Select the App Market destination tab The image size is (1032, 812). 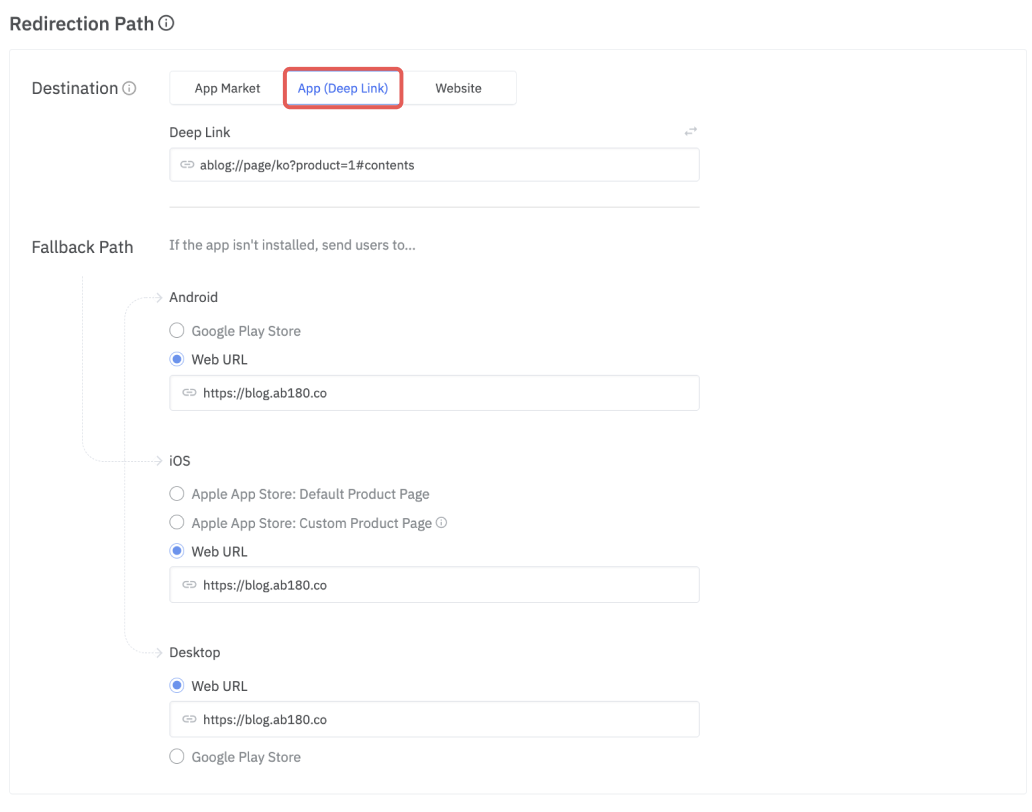click(x=227, y=88)
